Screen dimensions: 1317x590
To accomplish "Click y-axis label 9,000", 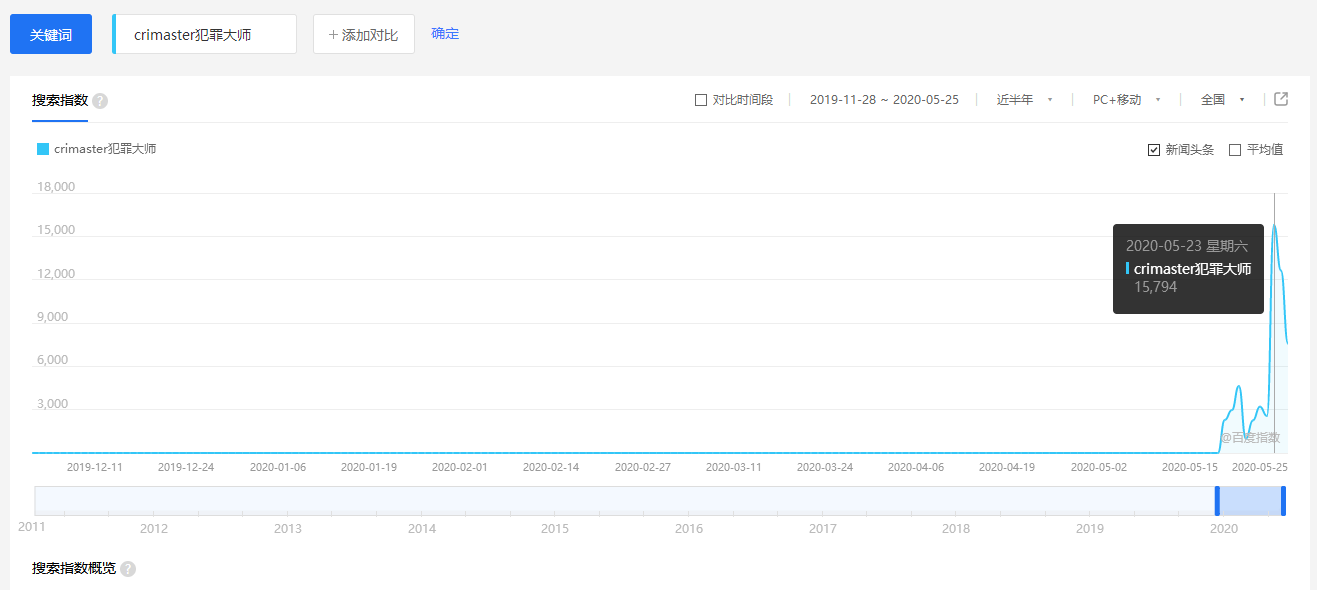I will [x=52, y=317].
